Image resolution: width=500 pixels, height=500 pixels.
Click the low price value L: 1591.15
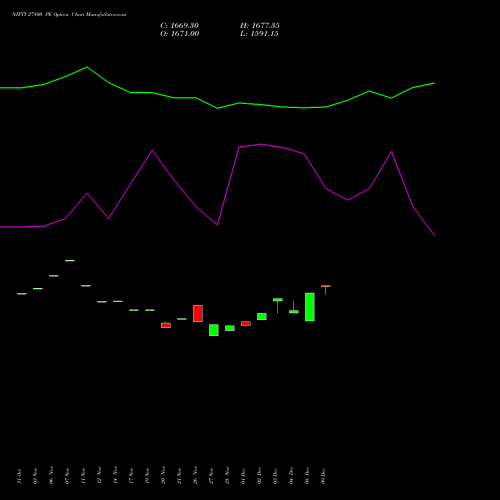(x=259, y=34)
